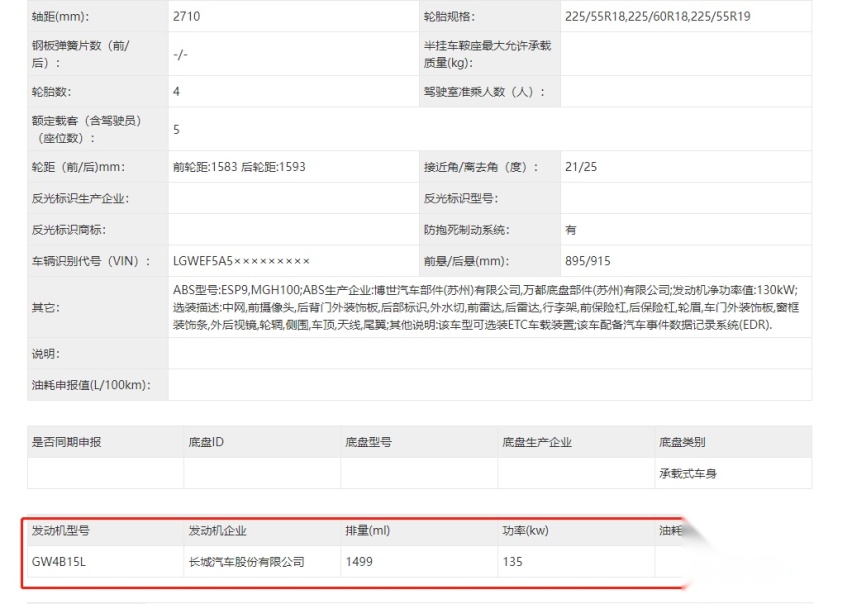Click the 防抱死制动系统 label

click(x=466, y=230)
